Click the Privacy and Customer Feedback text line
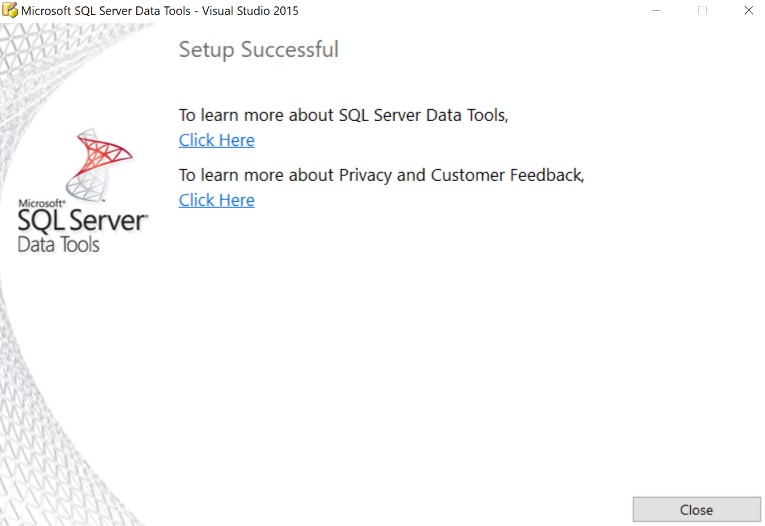 coord(380,175)
